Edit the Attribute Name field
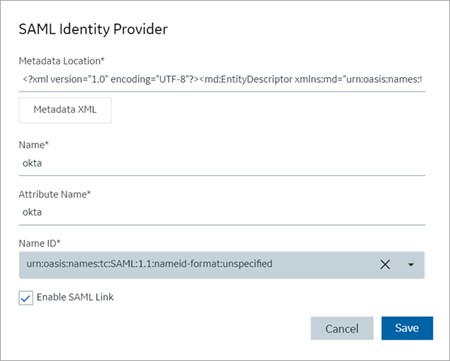 pos(222,212)
